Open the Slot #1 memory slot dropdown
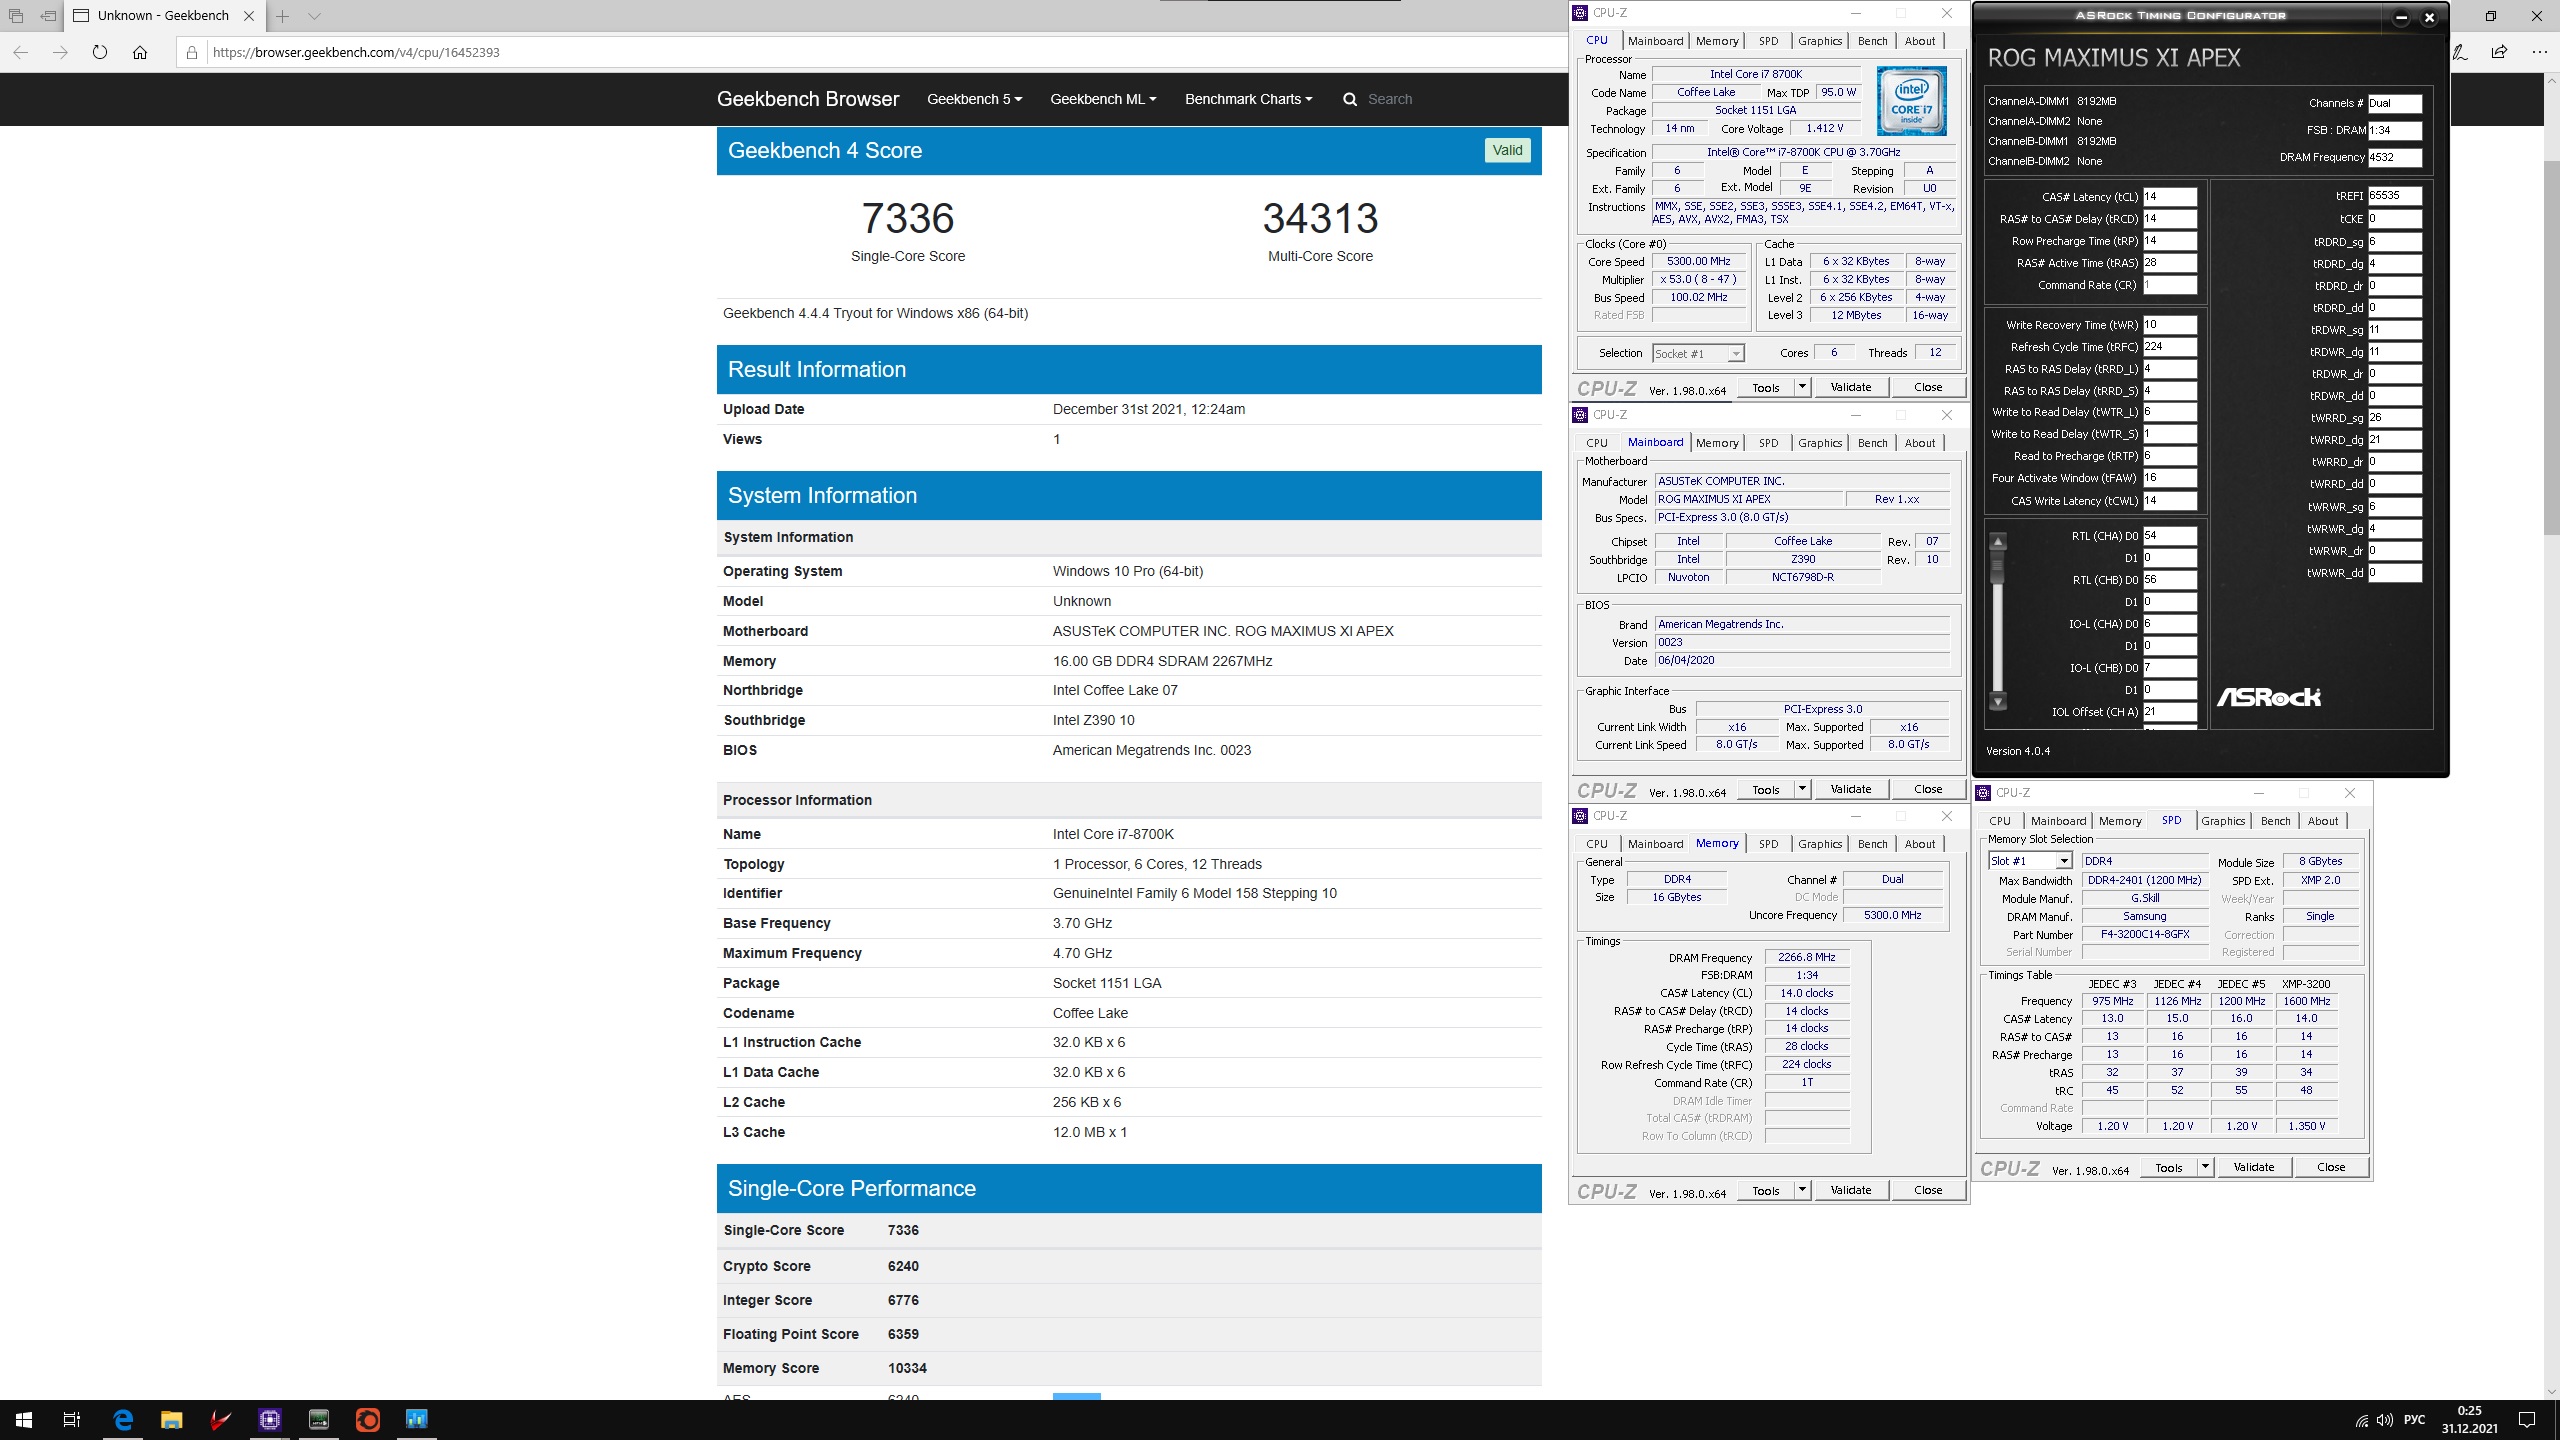 [2030, 861]
